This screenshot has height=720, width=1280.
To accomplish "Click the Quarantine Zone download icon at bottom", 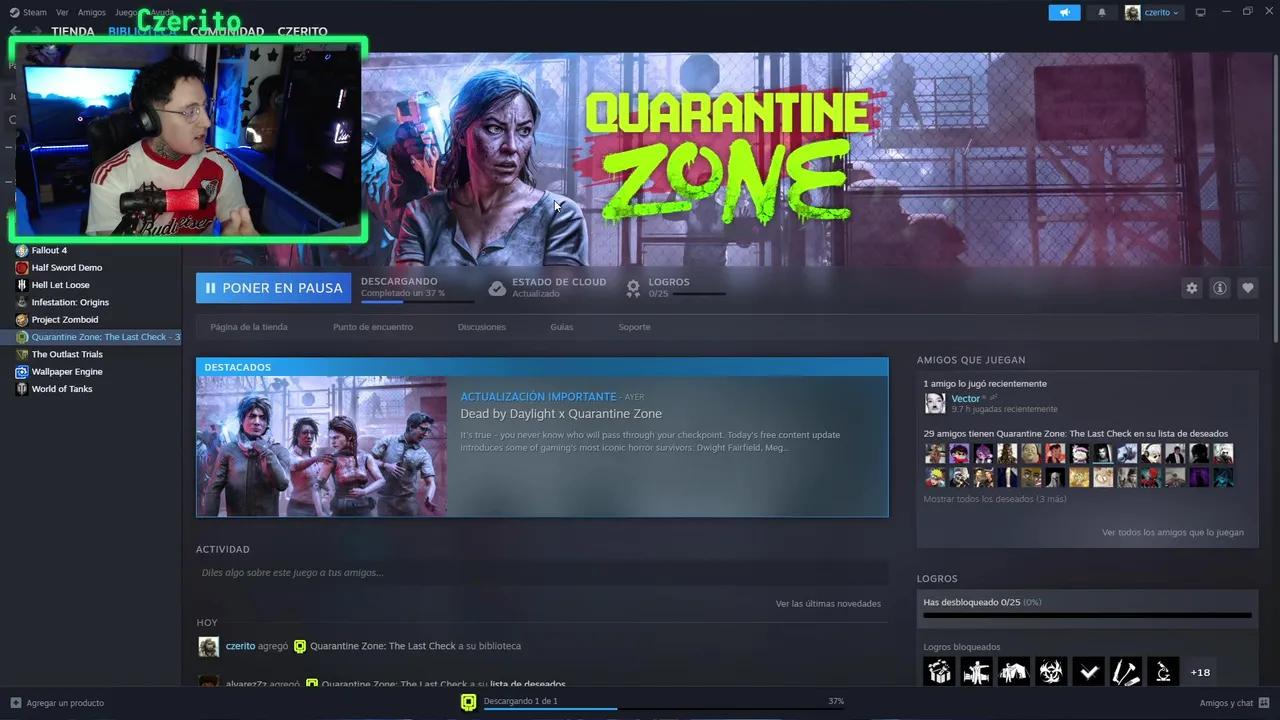I will (x=468, y=703).
